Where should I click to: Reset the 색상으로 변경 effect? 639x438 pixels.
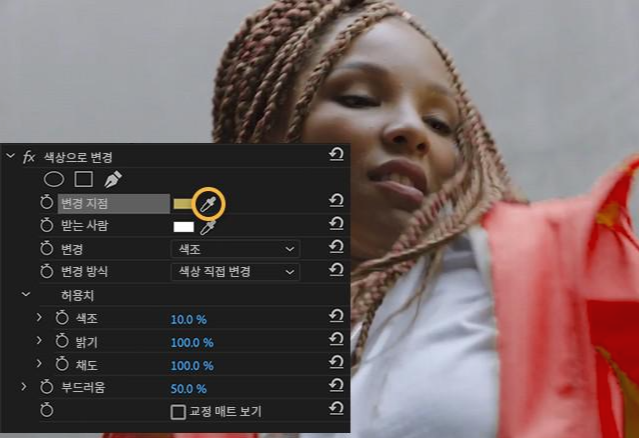[x=336, y=154]
